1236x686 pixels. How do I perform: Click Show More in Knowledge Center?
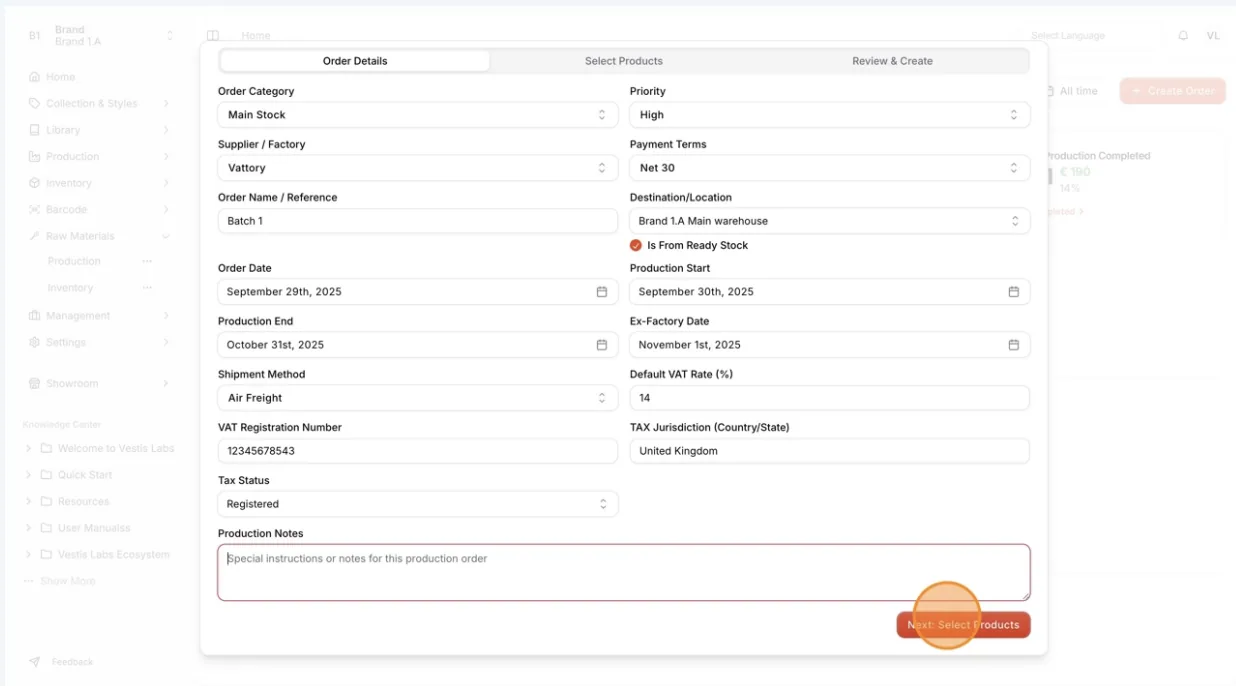(61, 581)
